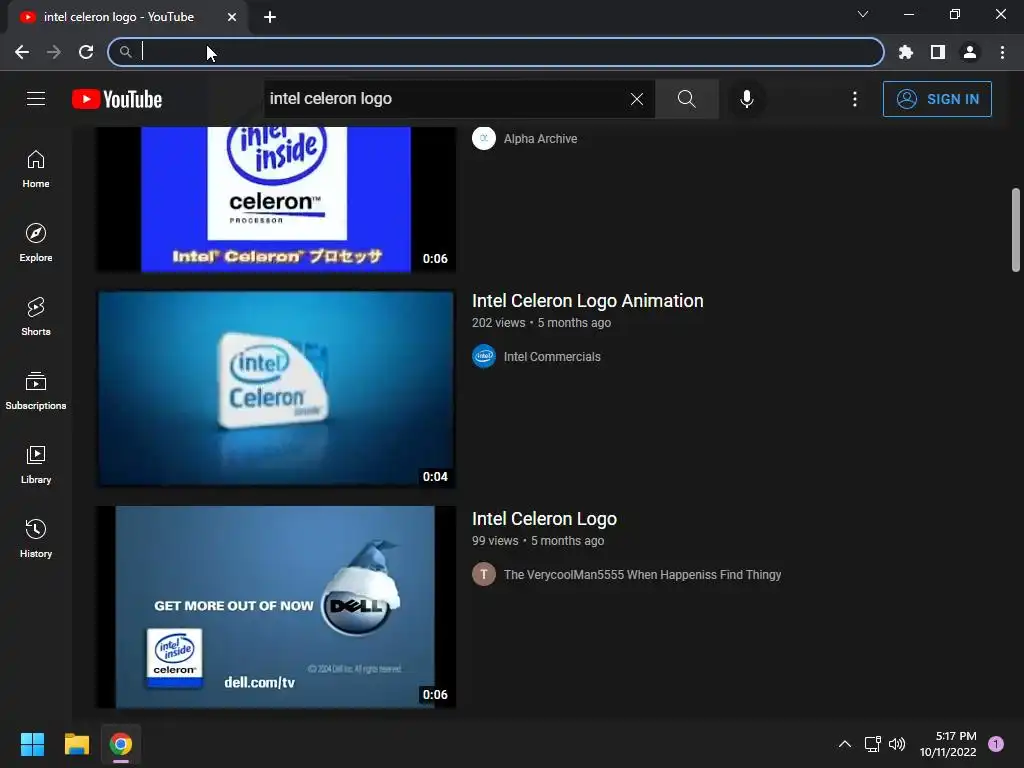Image resolution: width=1024 pixels, height=768 pixels.
Task: Click the page vertical scrollbar
Action: [x=1016, y=230]
